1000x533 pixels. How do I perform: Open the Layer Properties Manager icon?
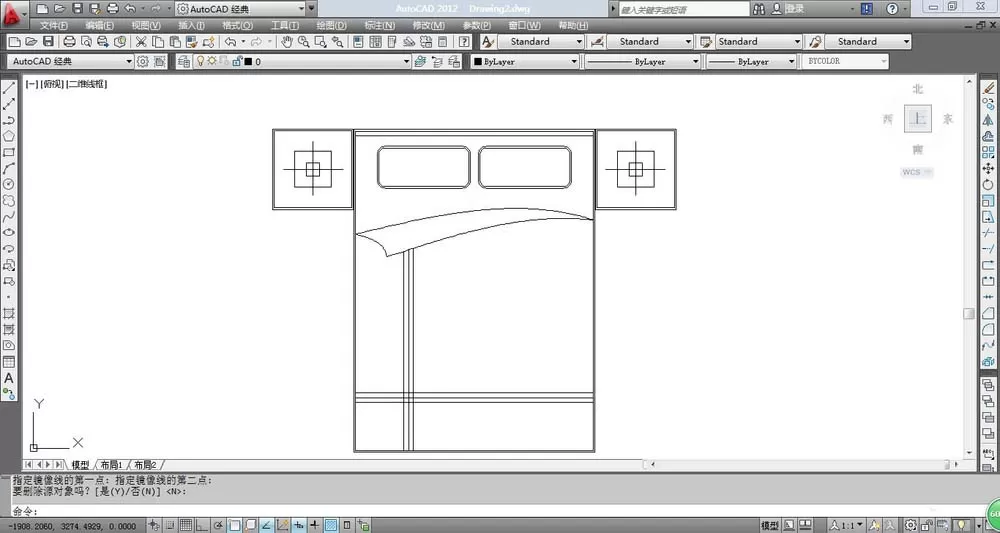[x=184, y=62]
